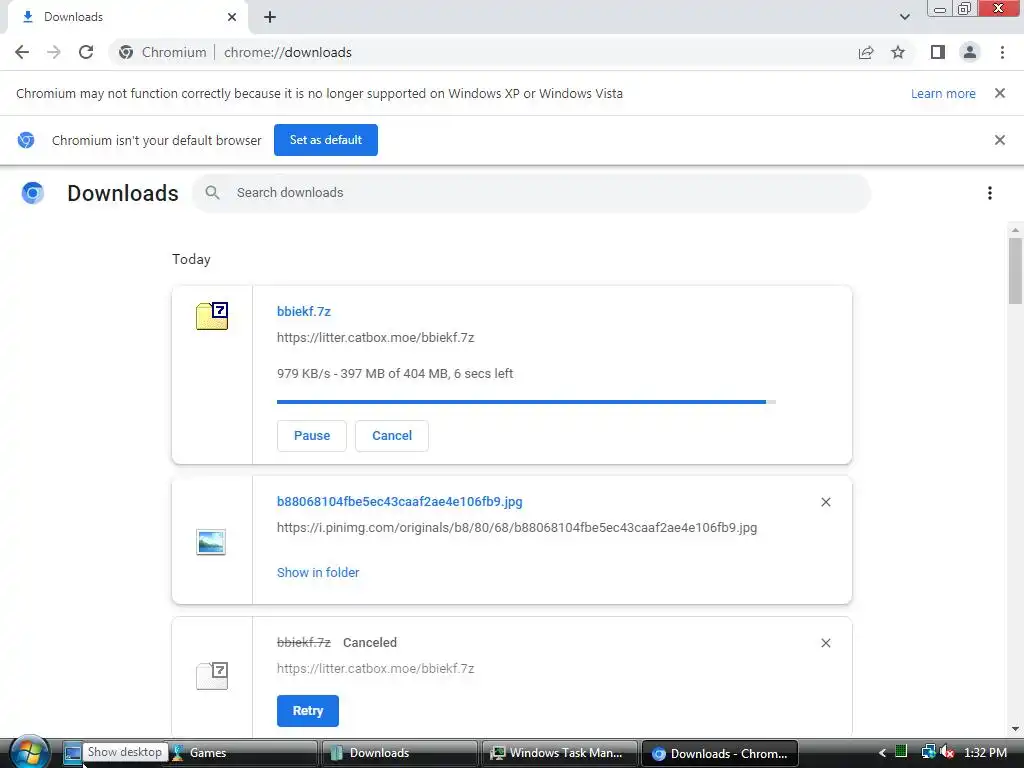
Task: Click the Chromium logo beside Downloads heading
Action: [33, 193]
